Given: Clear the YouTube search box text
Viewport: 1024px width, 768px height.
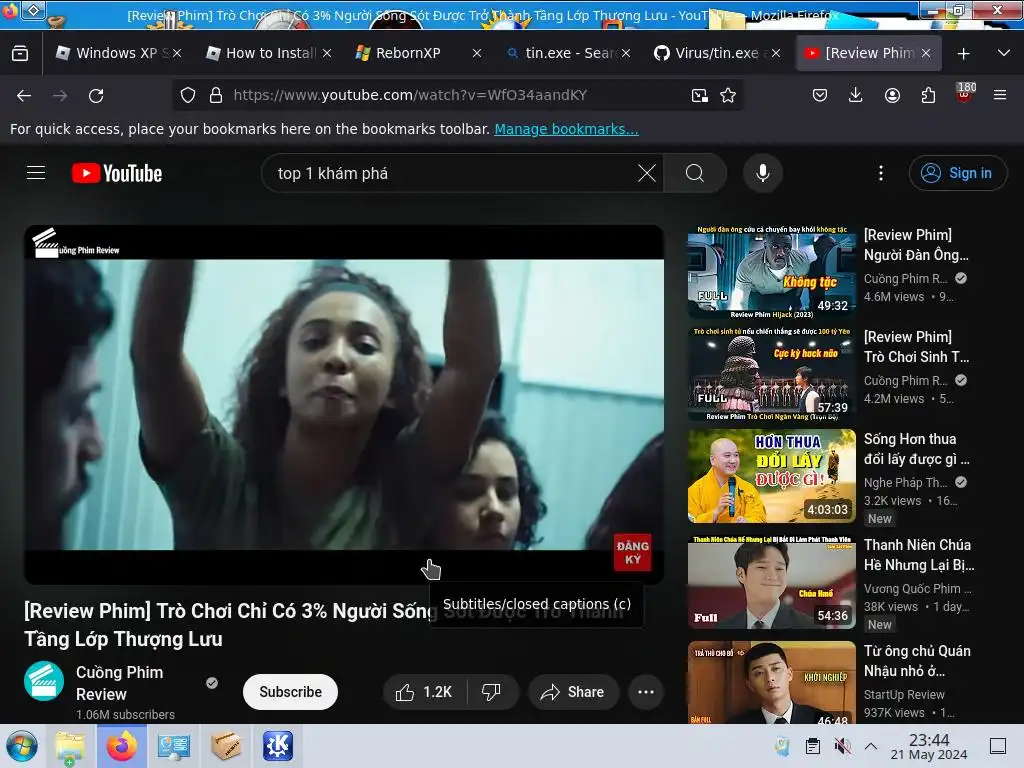Looking at the screenshot, I should [647, 173].
